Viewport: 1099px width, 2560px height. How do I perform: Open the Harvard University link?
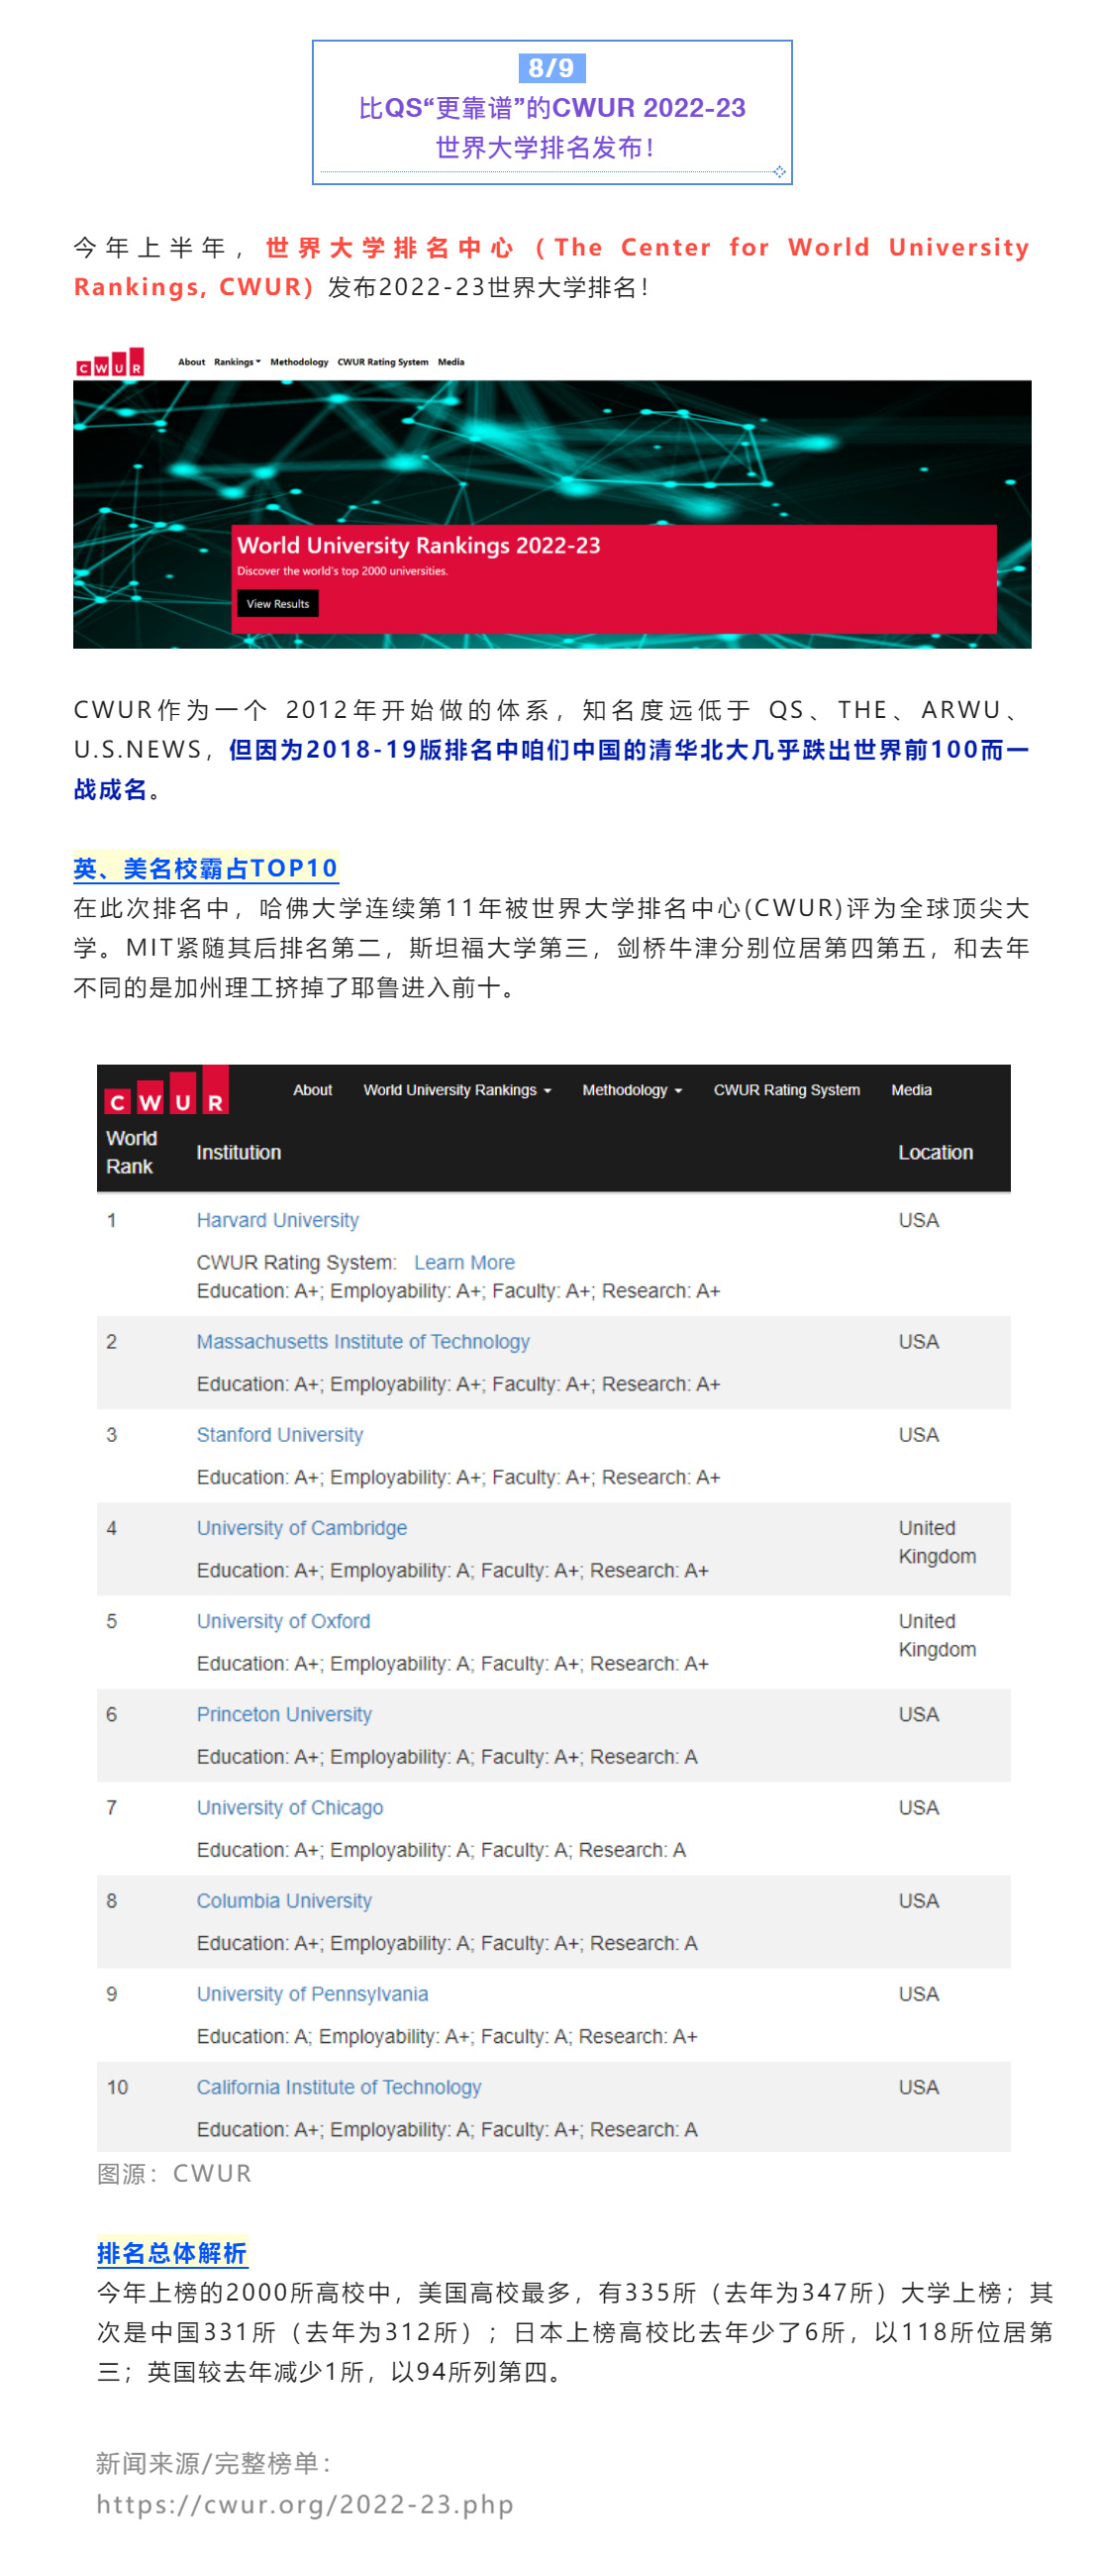[277, 1220]
